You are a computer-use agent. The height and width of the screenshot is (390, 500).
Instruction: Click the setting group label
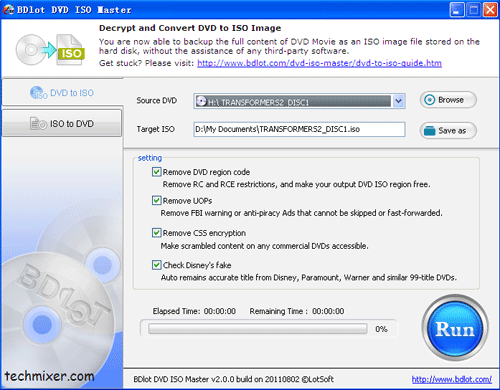pos(150,158)
